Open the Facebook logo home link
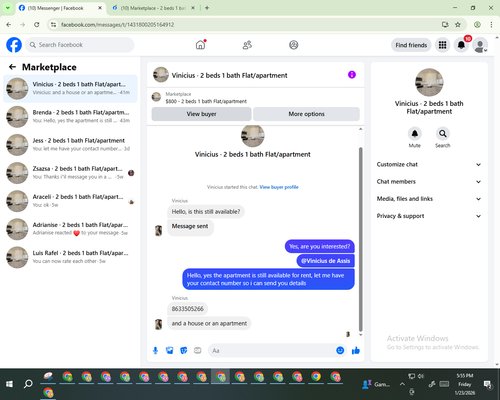 (14, 45)
